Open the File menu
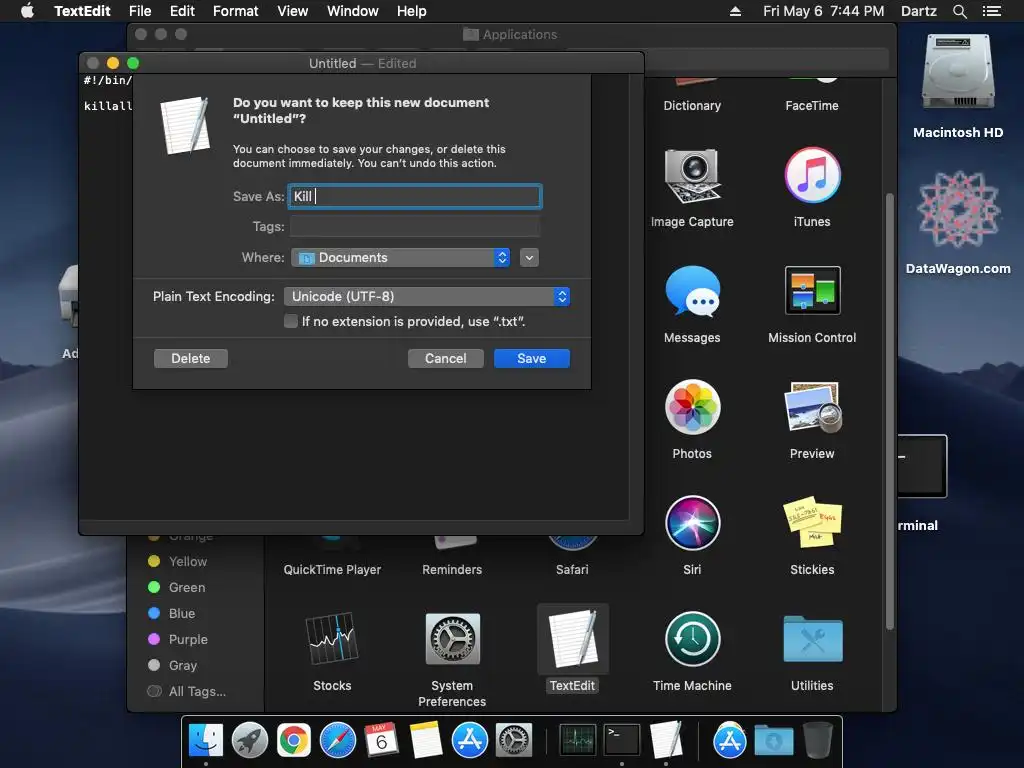 click(x=140, y=11)
